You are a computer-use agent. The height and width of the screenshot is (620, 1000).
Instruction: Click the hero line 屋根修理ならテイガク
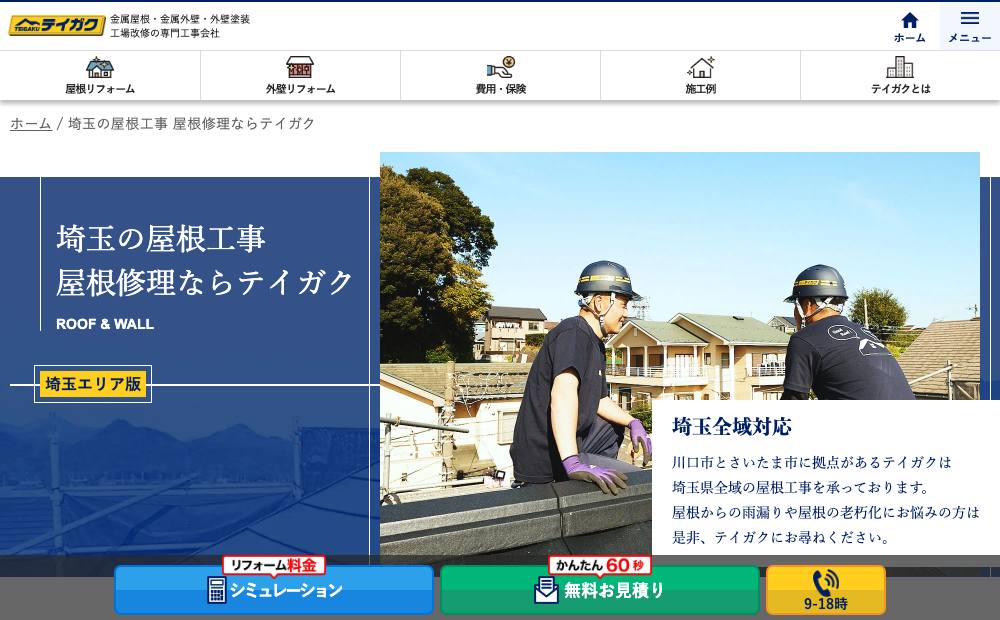205,282
